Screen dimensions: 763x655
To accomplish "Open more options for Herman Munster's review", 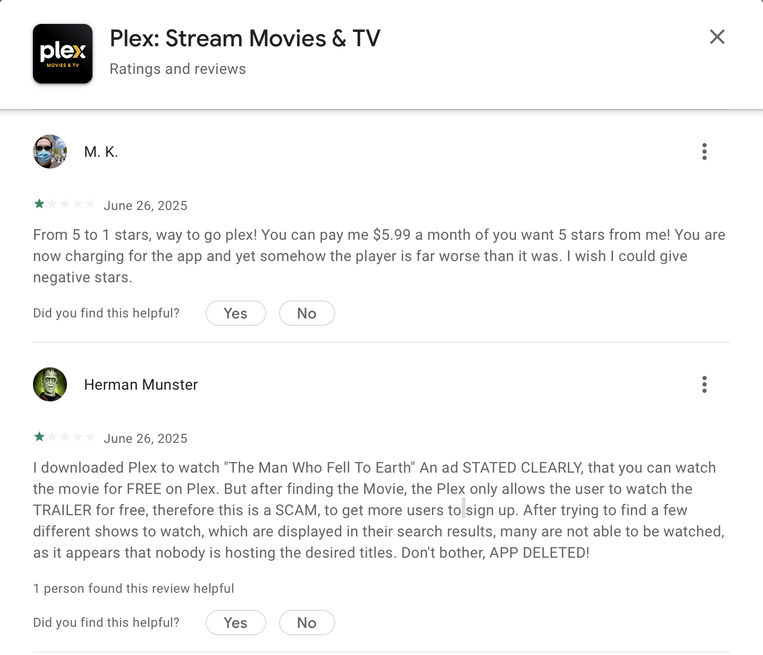I will [x=704, y=385].
